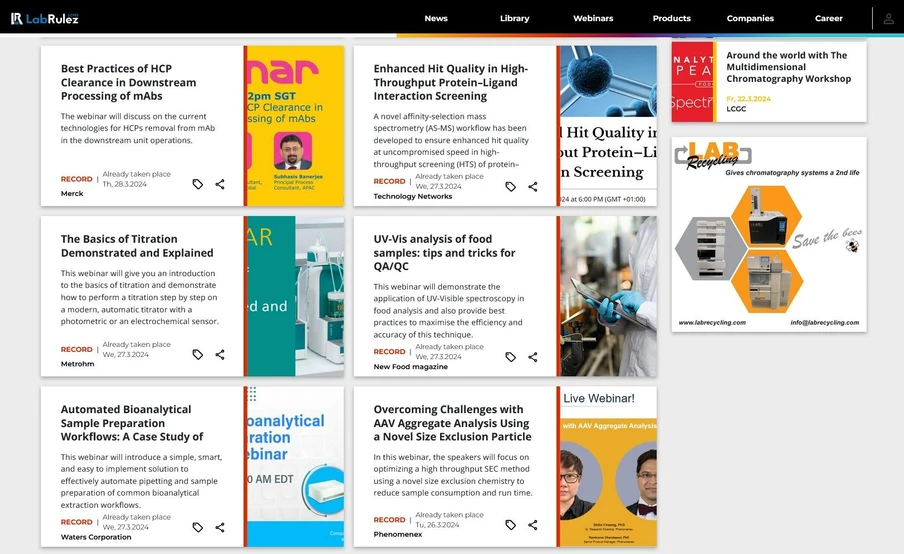Tag the Automated Bioanalytical Sample webinar
The image size is (904, 554).
click(x=198, y=527)
